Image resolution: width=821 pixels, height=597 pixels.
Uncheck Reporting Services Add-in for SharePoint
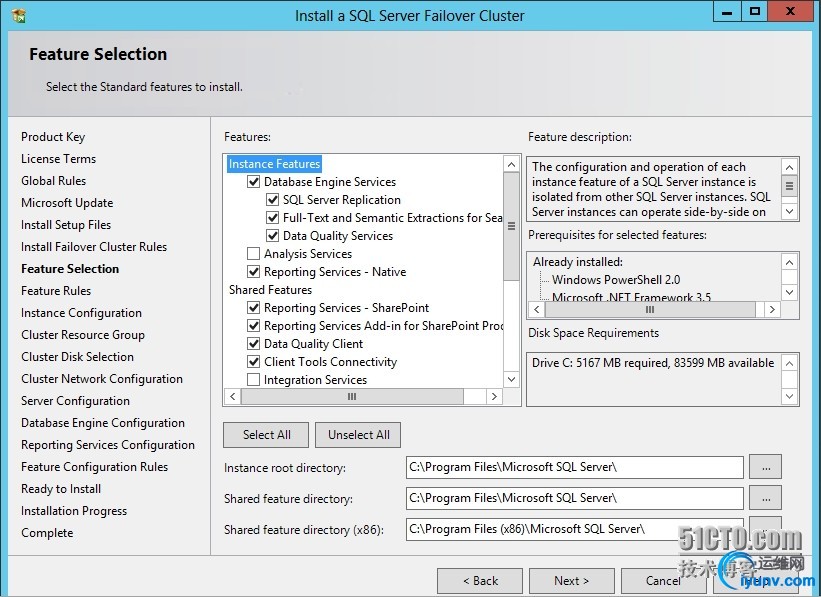(253, 325)
